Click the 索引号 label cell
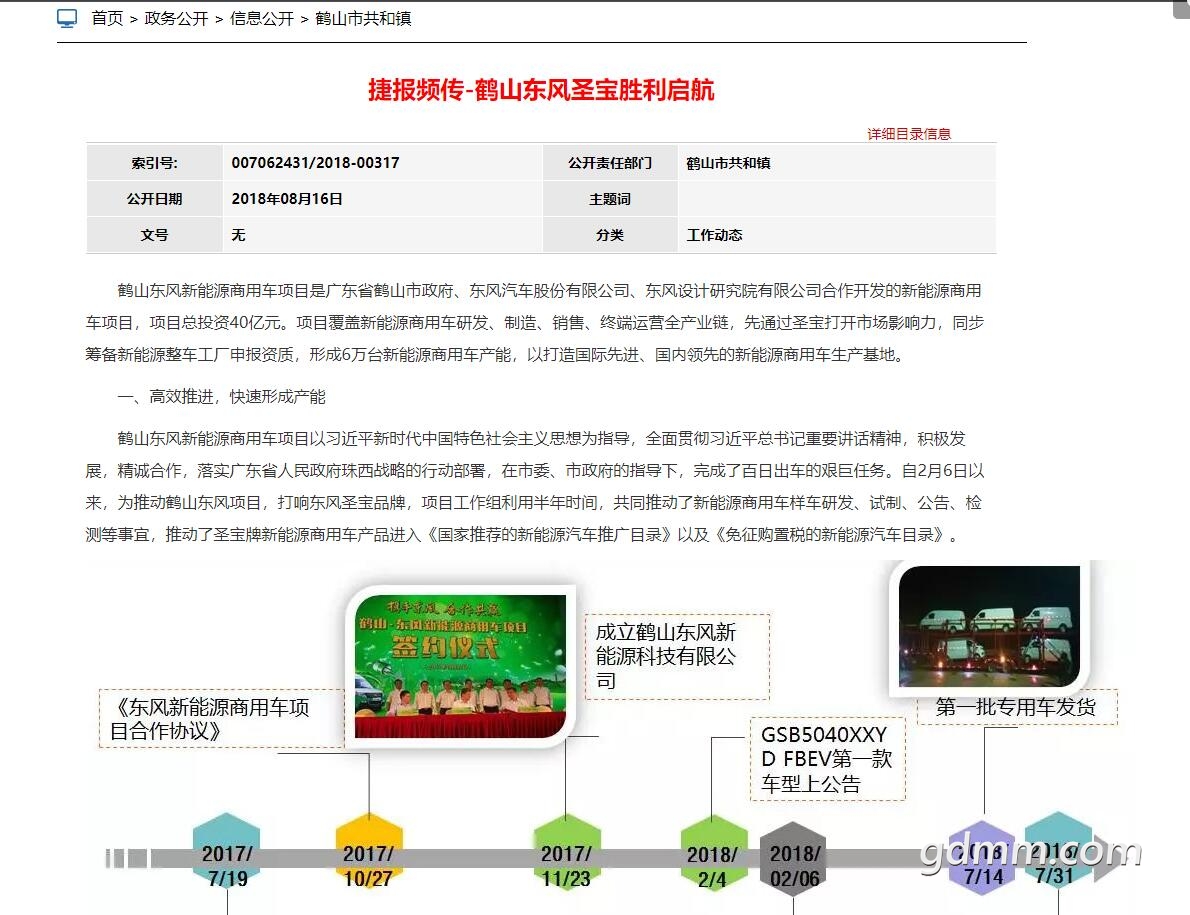This screenshot has height=915, width=1190. click(155, 162)
